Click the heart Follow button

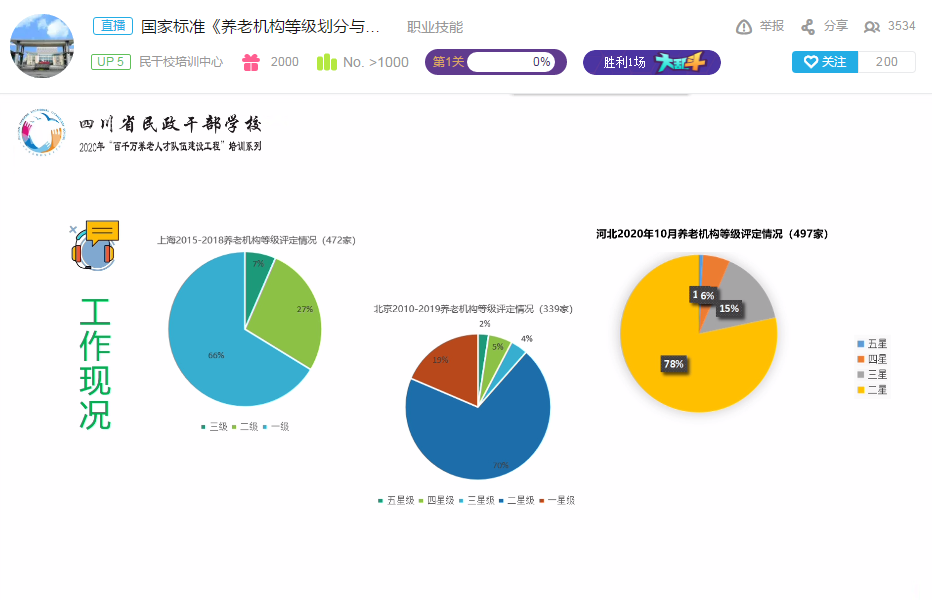pos(825,62)
